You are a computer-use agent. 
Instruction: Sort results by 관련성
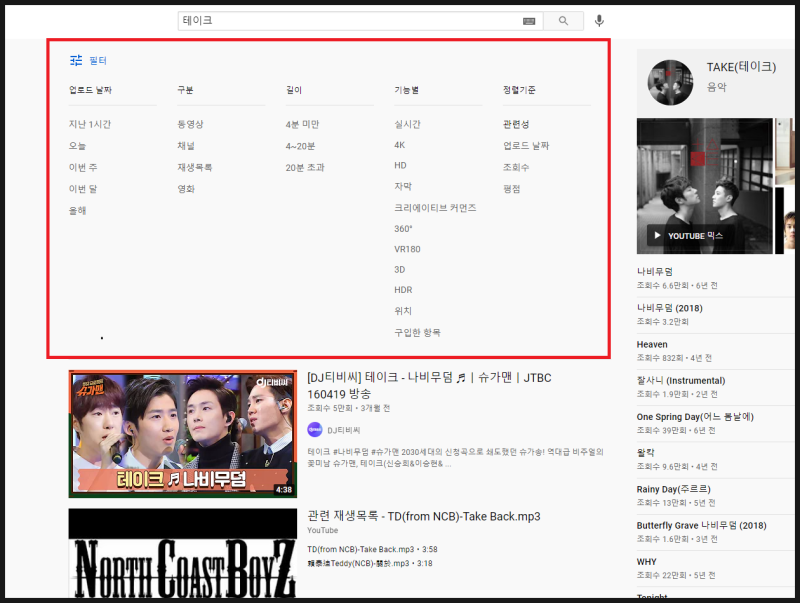click(x=516, y=124)
